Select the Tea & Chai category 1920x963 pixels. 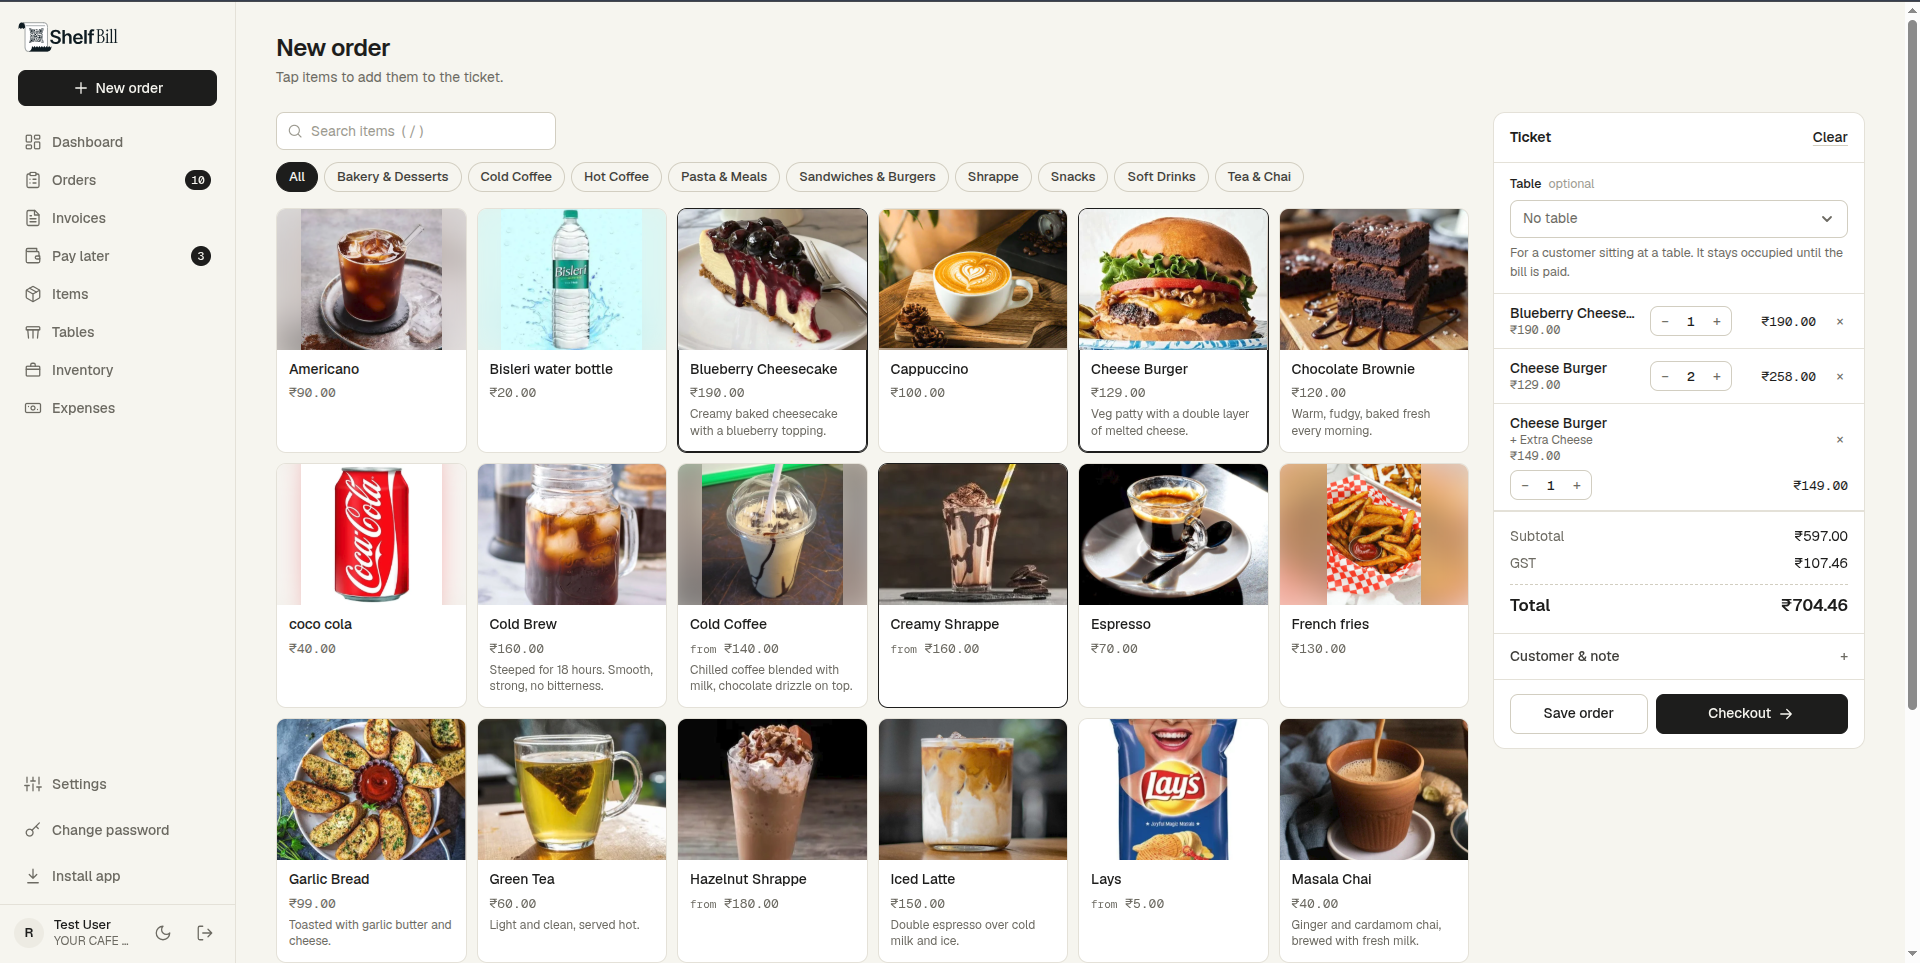coord(1259,177)
